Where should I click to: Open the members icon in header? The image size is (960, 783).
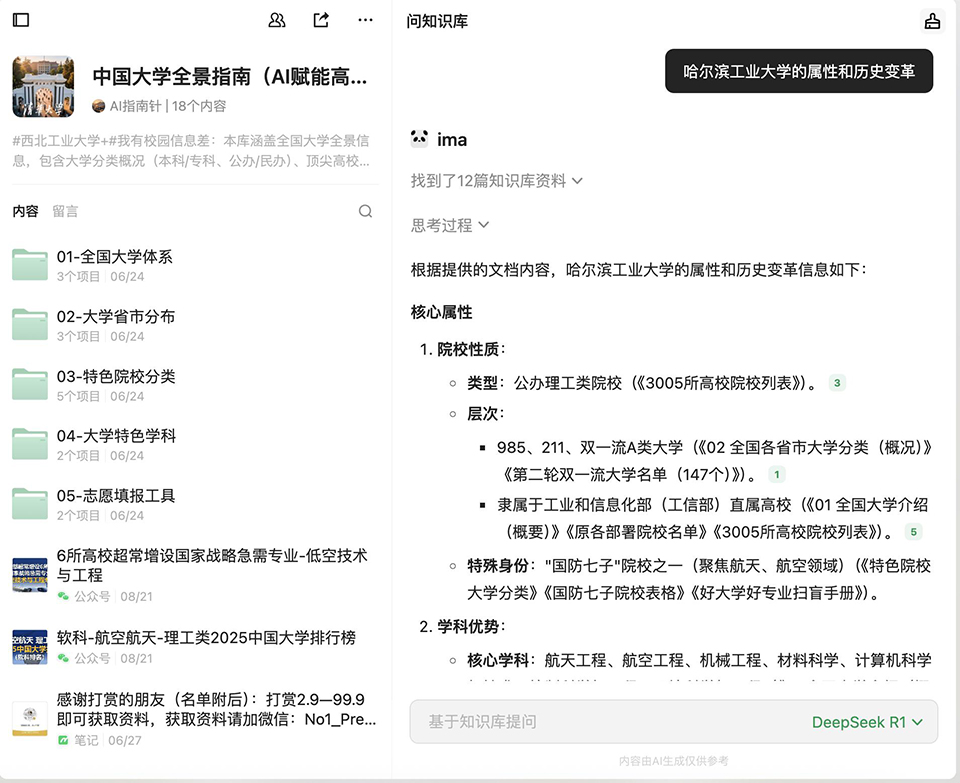(277, 20)
